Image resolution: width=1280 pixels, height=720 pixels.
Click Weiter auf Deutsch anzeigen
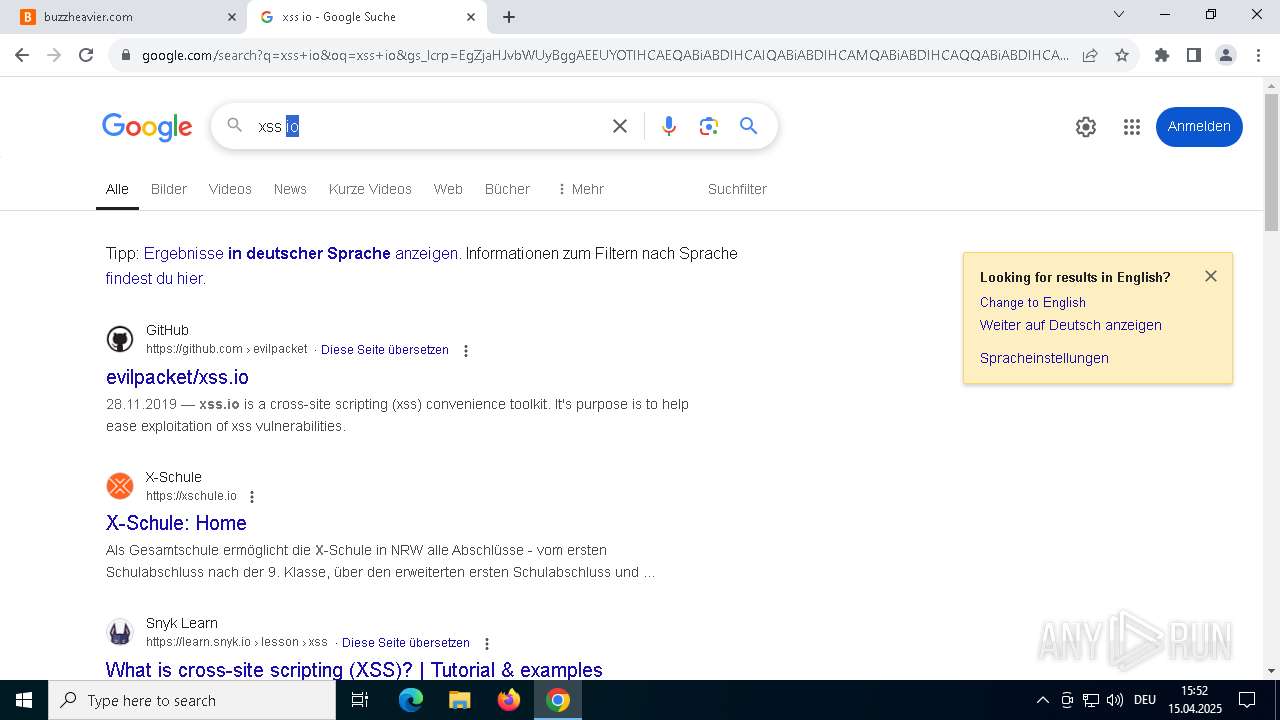(1071, 325)
